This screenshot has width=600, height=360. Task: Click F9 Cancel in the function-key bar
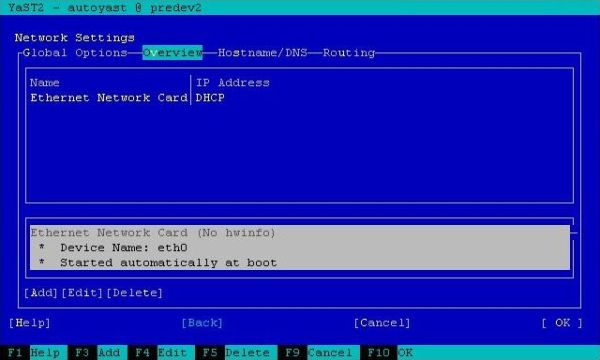click(319, 352)
